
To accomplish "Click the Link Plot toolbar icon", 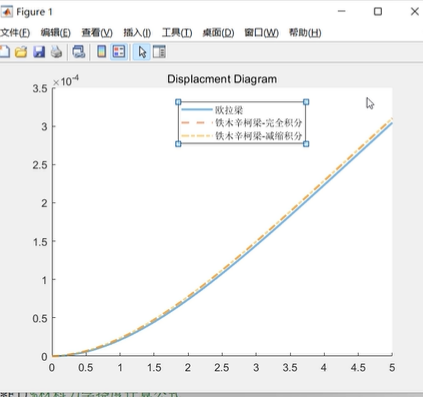I will [79, 52].
